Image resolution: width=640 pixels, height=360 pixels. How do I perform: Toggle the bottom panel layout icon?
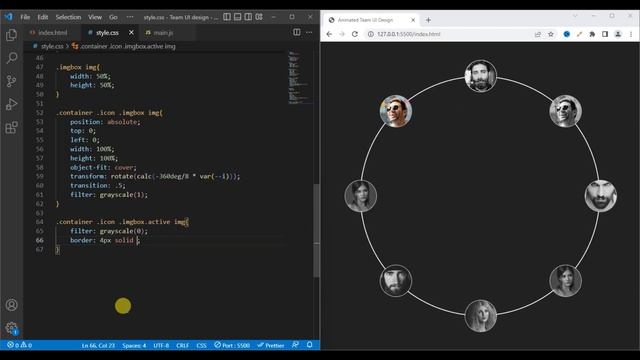[238, 17]
